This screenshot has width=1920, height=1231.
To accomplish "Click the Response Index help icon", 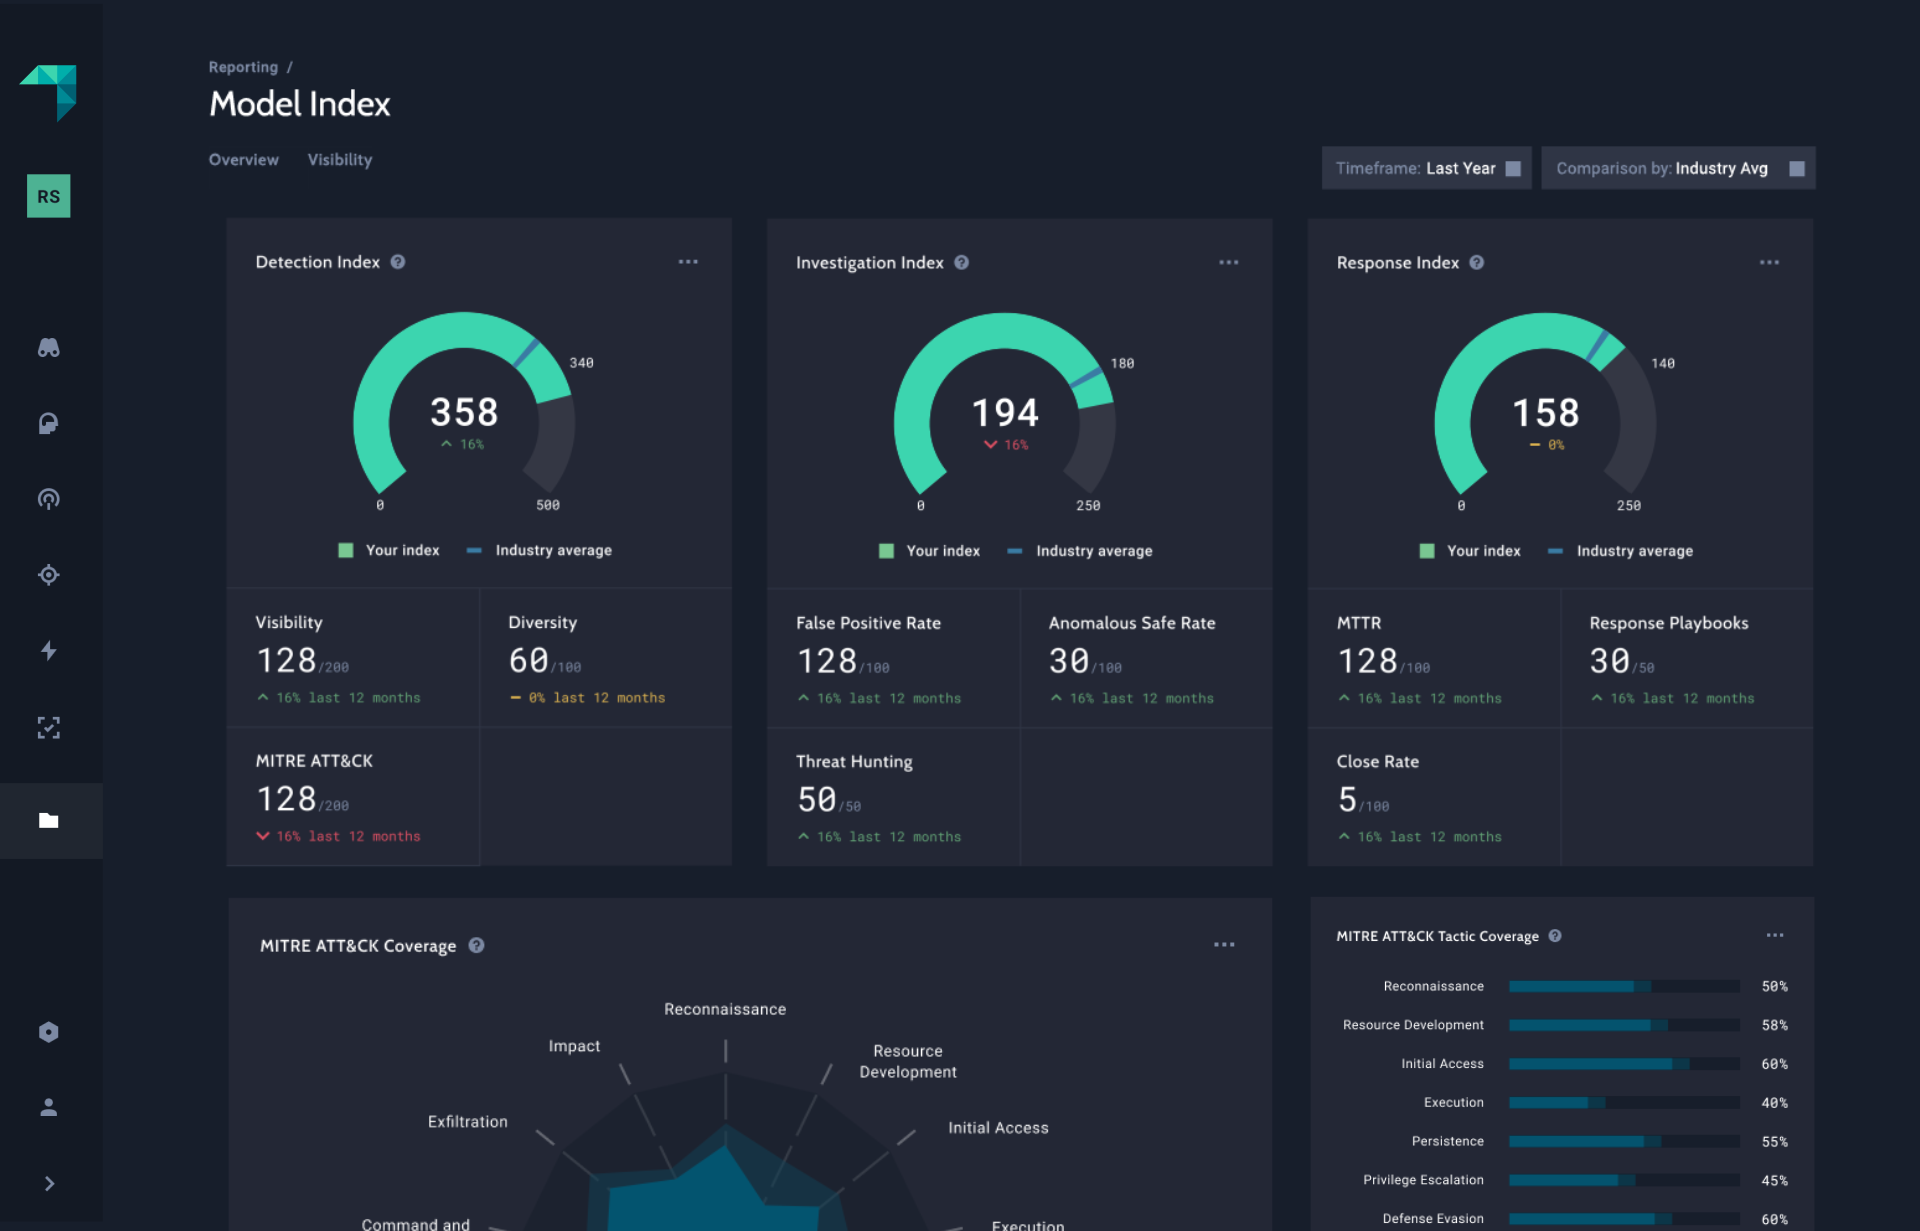I will coord(1477,263).
